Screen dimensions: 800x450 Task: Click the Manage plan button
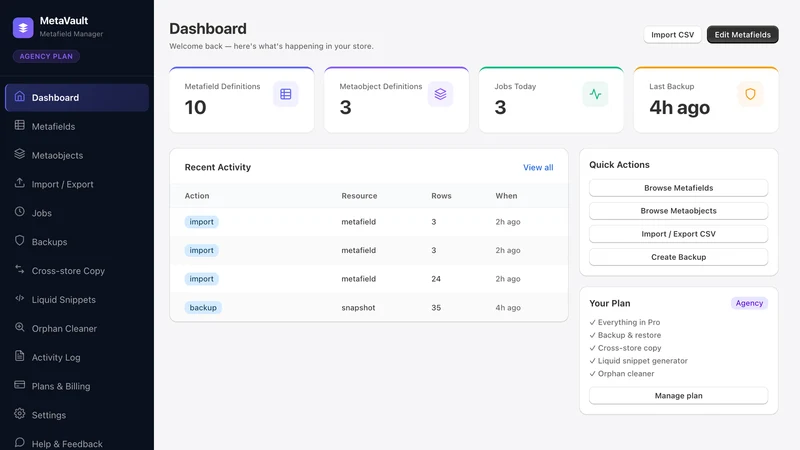pyautogui.click(x=679, y=395)
